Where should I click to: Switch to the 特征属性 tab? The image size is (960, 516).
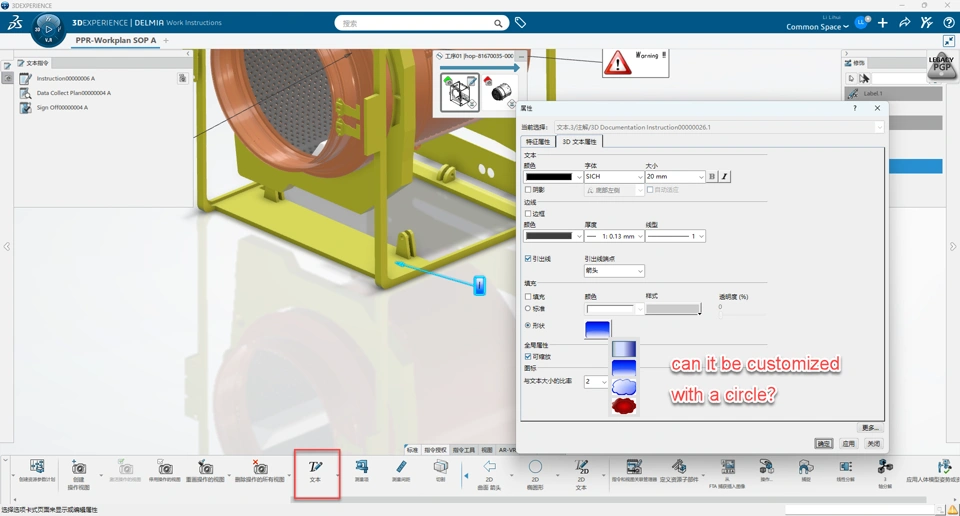tap(538, 141)
